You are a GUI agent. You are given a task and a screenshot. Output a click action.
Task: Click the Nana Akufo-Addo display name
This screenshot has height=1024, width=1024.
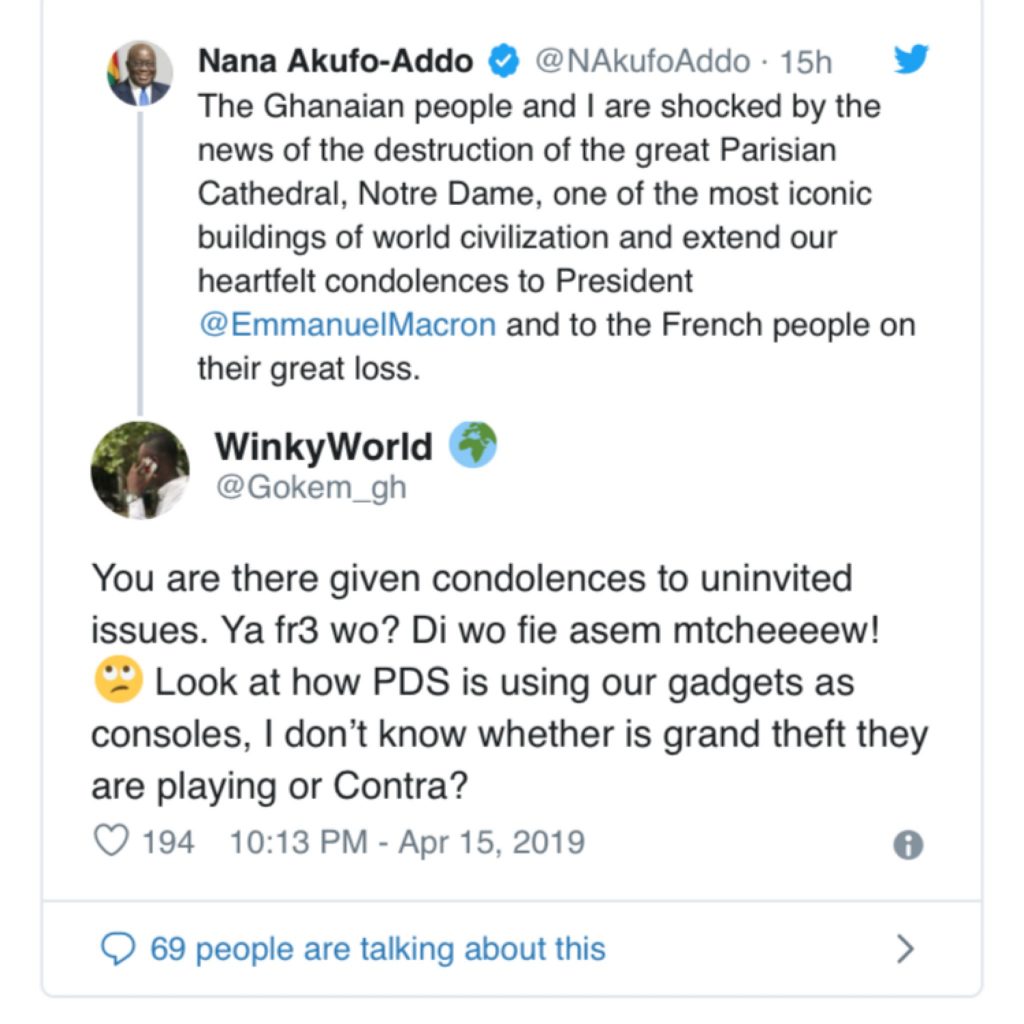pos(336,62)
